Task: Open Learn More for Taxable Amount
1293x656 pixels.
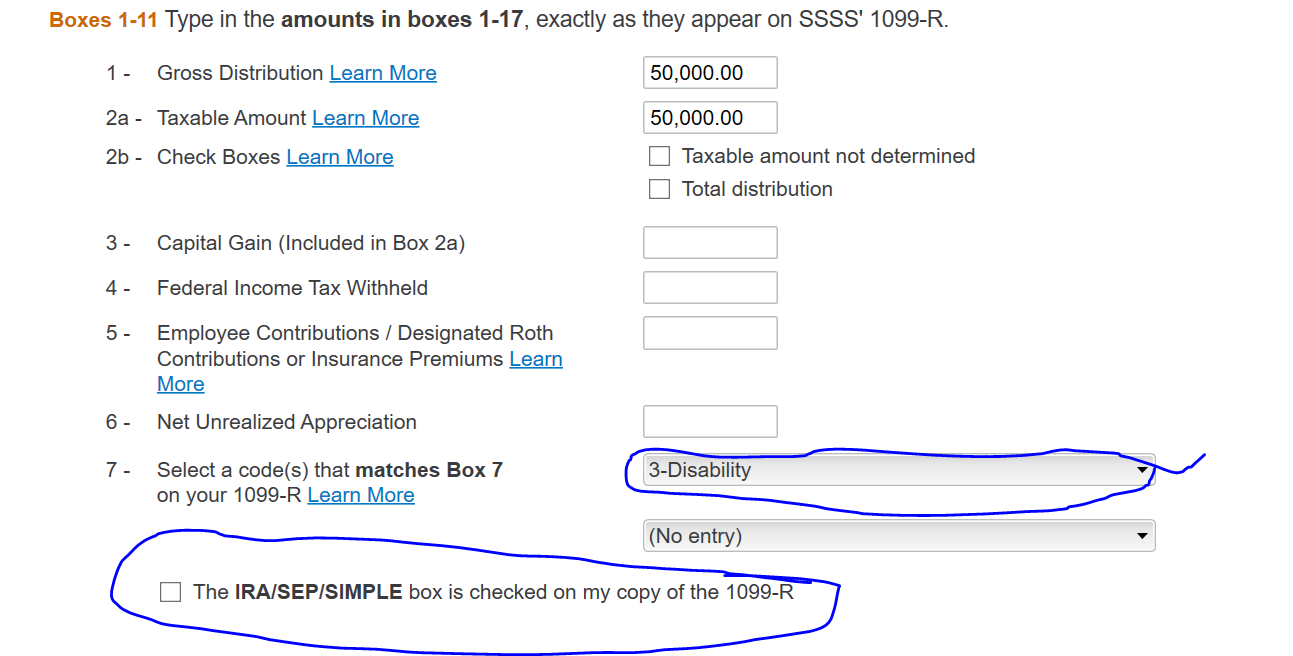Action: 365,118
